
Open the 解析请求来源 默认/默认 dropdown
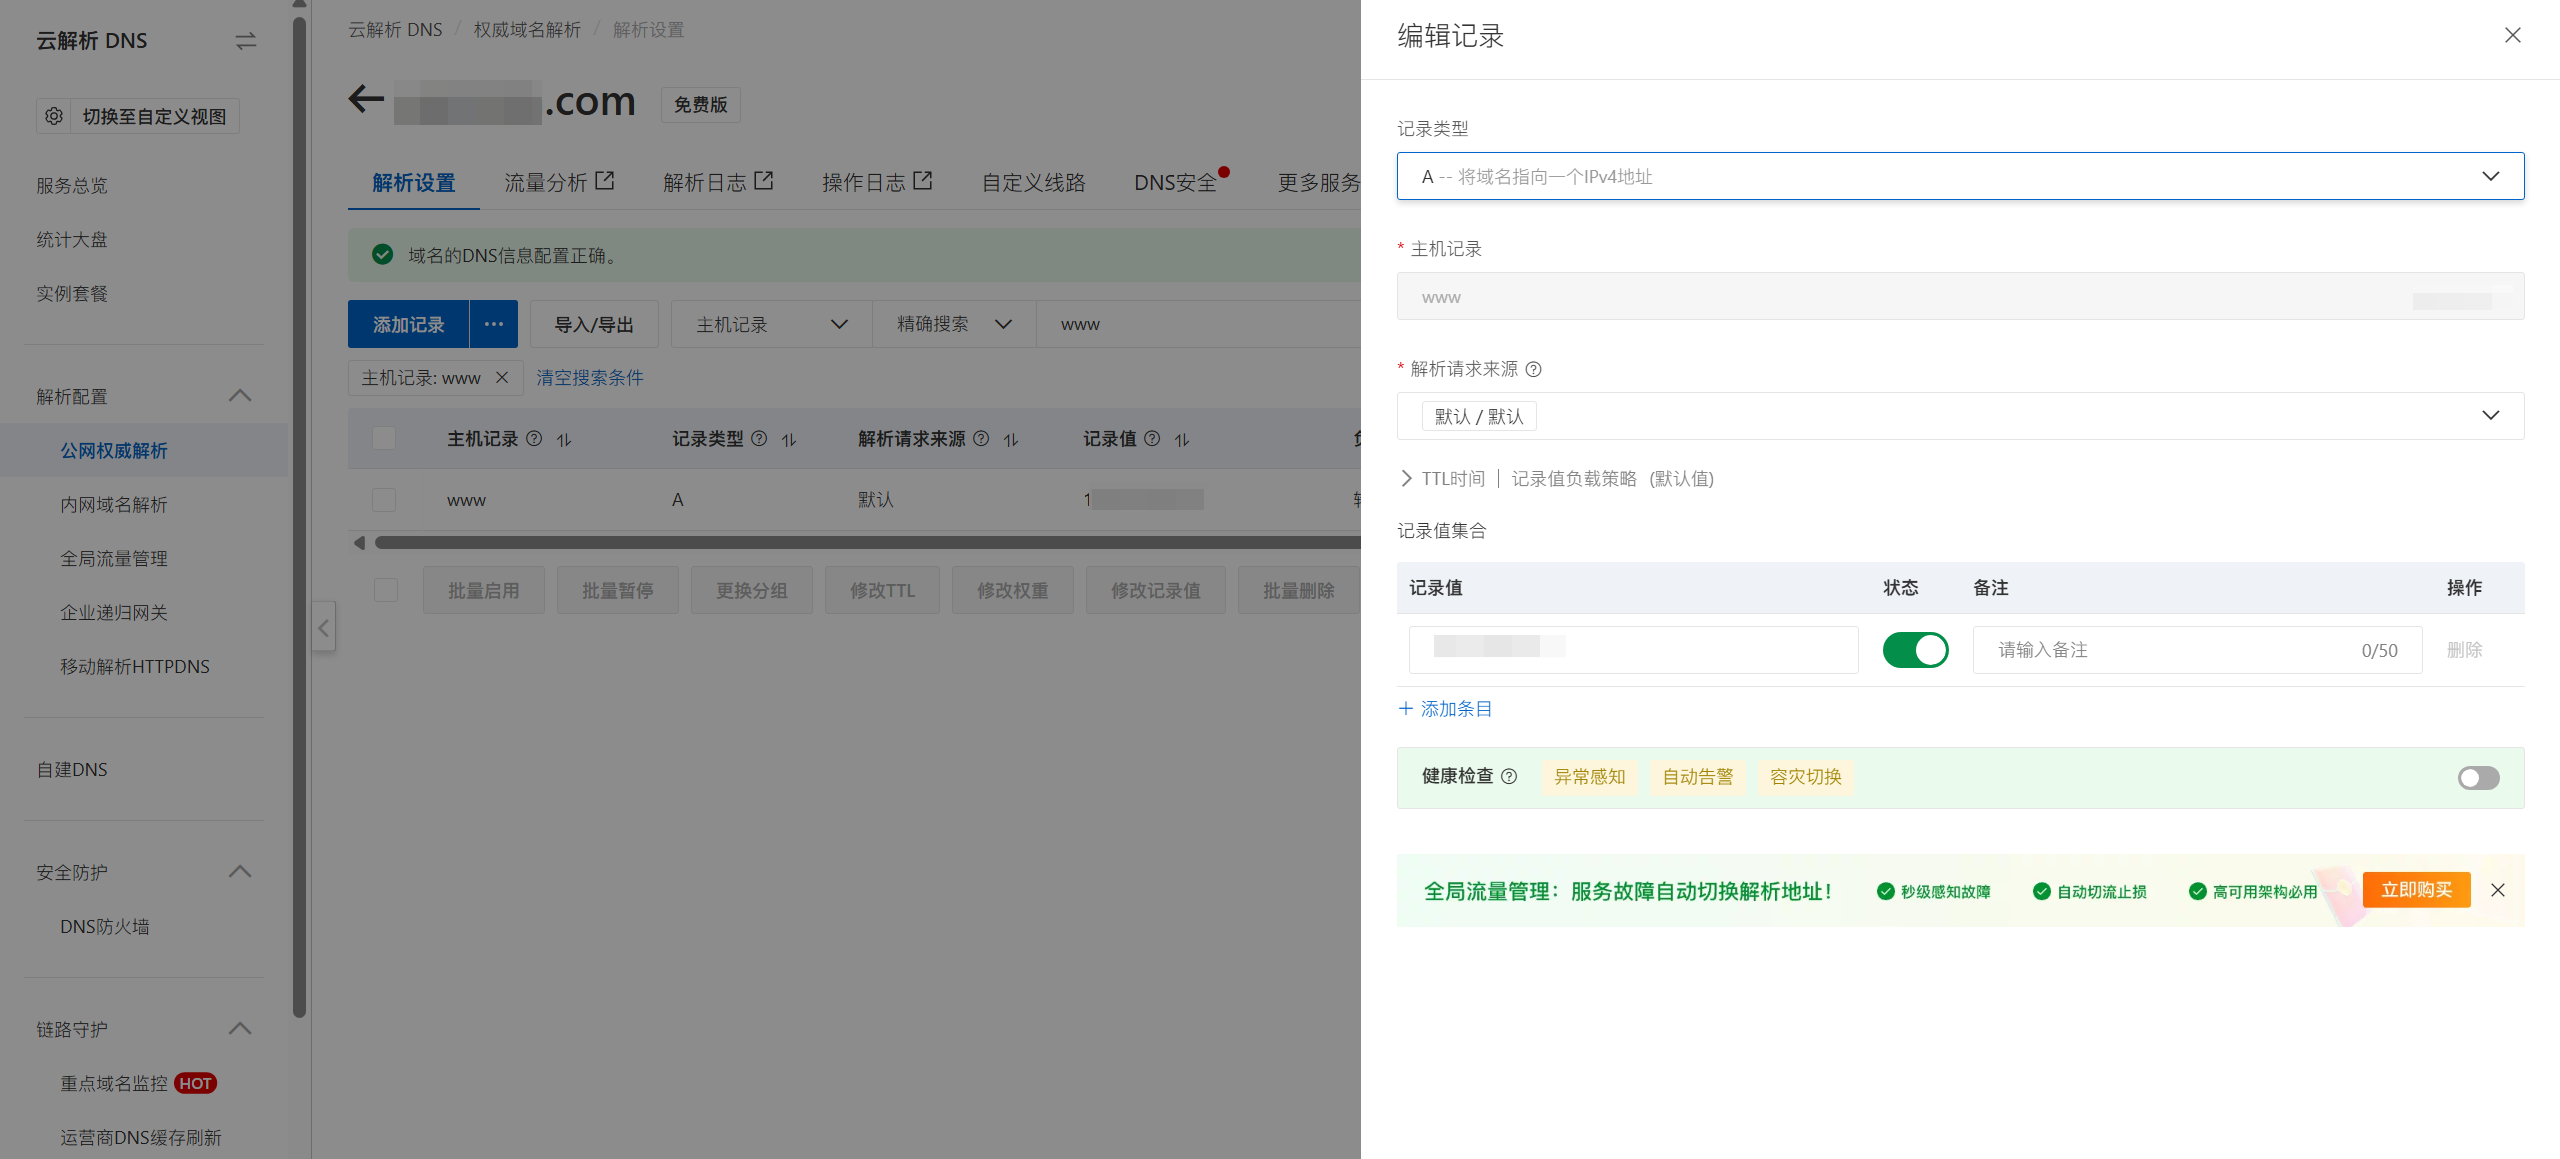coord(1960,416)
